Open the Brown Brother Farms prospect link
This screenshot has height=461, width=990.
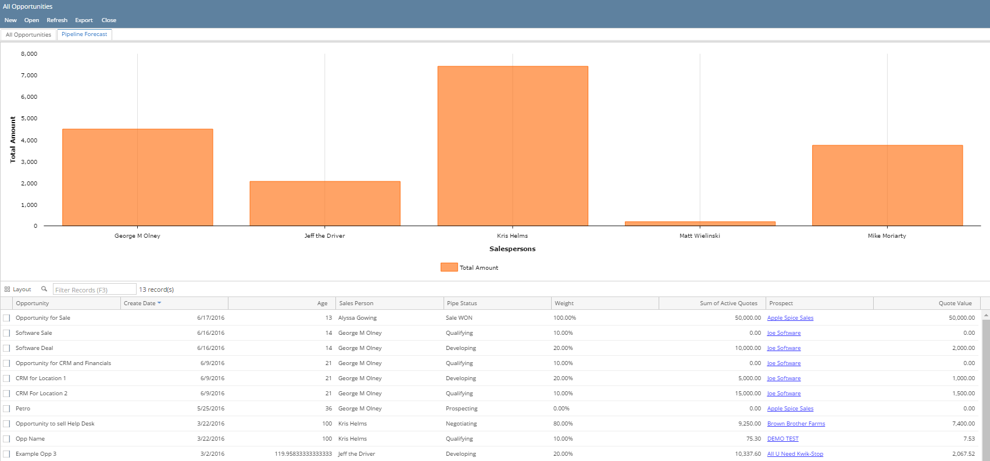pos(796,424)
